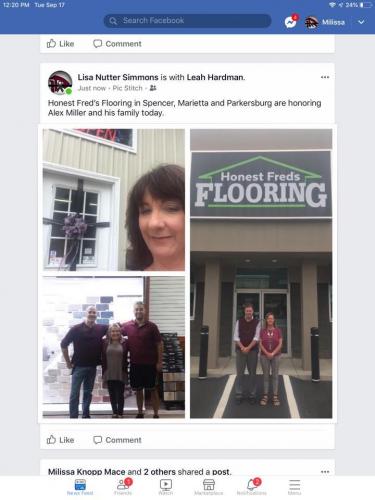Go to News Feed tab
Screen dimensions: 375x500
80,487
